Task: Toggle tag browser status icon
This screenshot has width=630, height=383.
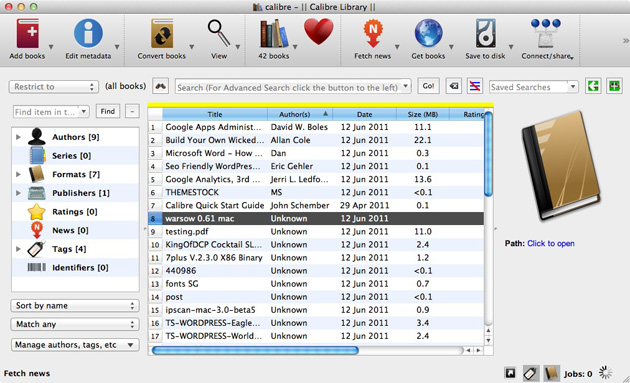Action: point(530,373)
